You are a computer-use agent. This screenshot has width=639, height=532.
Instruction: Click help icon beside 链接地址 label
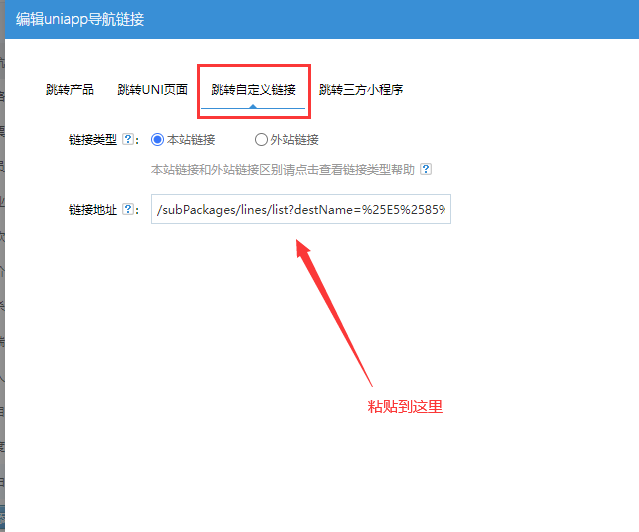pyautogui.click(x=128, y=210)
